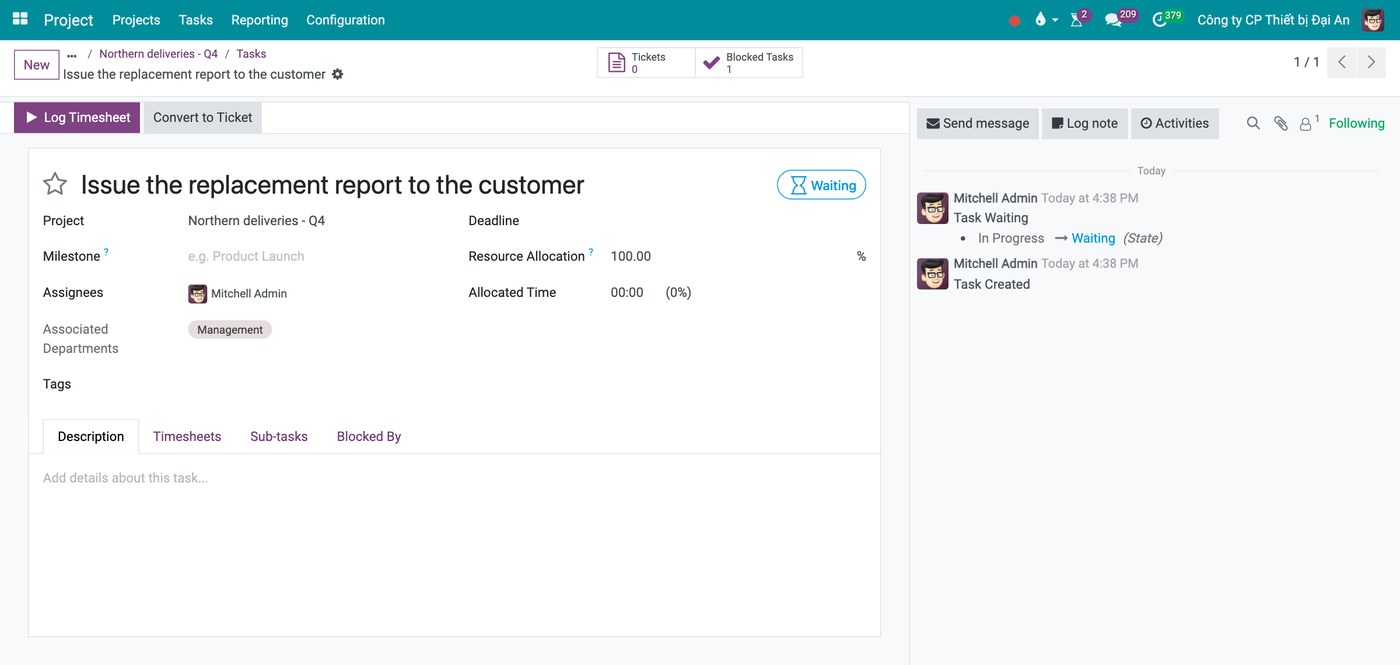The width and height of the screenshot is (1400, 665).
Task: Go to the next record arrow
Action: [x=1372, y=62]
